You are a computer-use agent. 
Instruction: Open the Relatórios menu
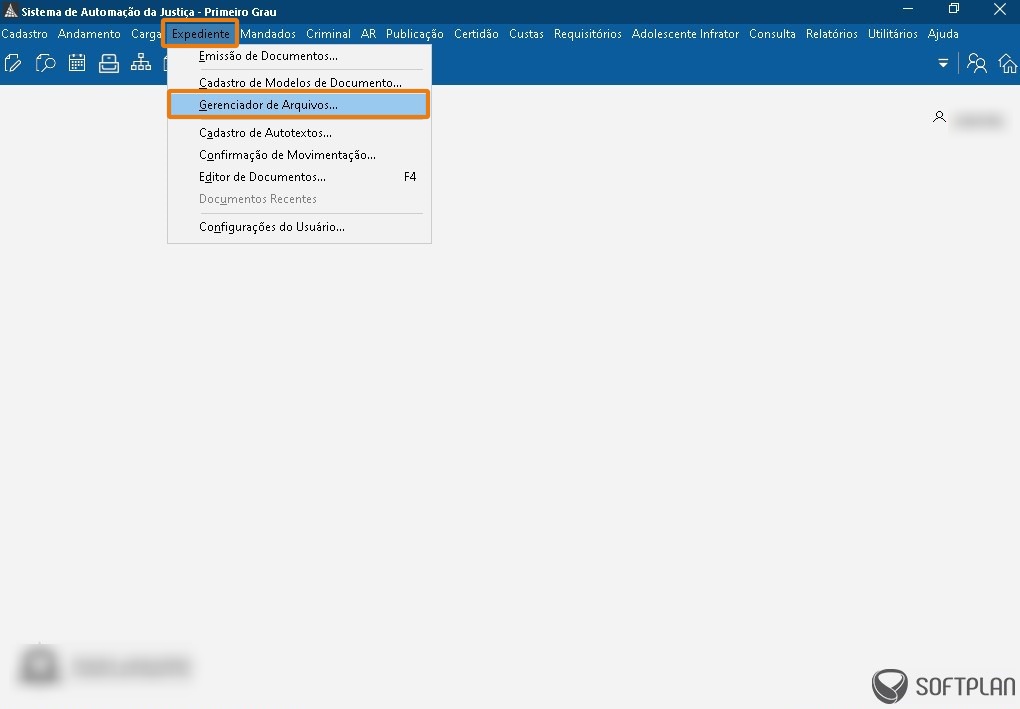(x=831, y=34)
